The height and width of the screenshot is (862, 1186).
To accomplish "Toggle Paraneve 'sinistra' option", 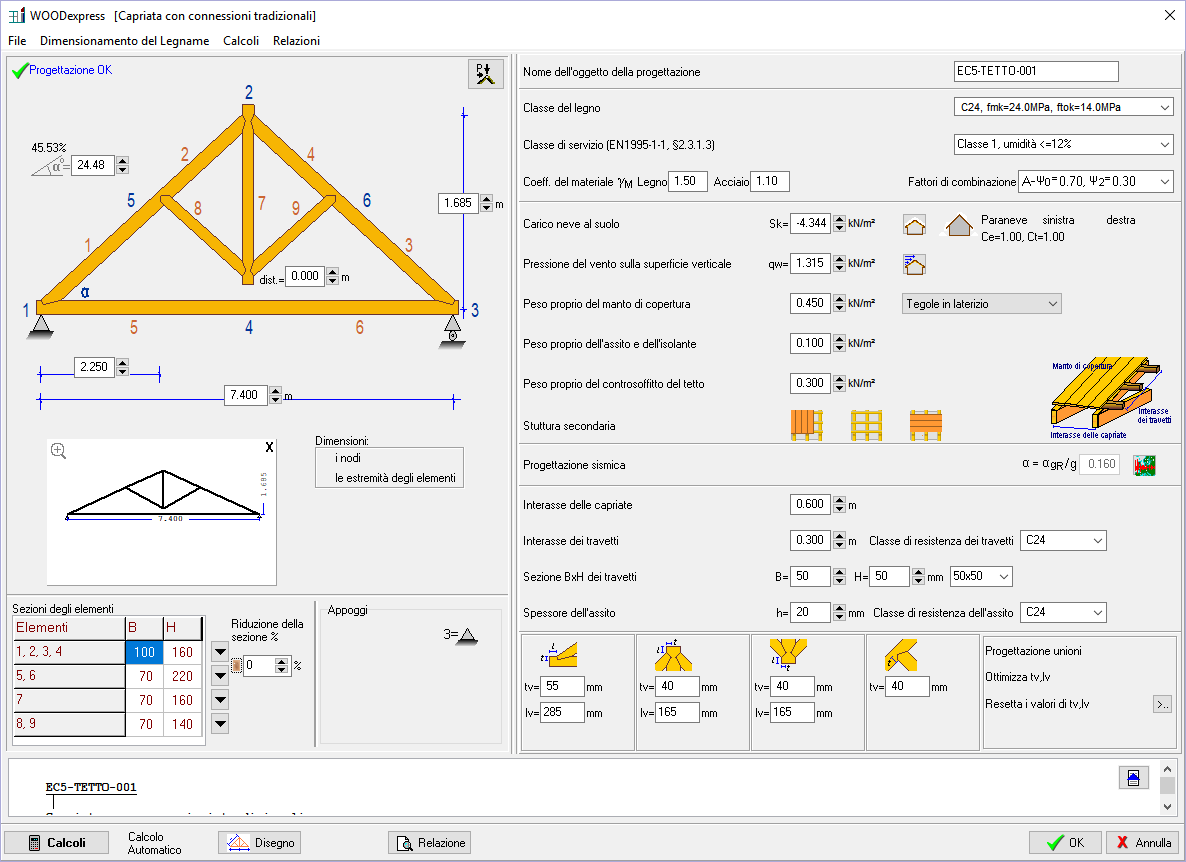I will click(1058, 220).
